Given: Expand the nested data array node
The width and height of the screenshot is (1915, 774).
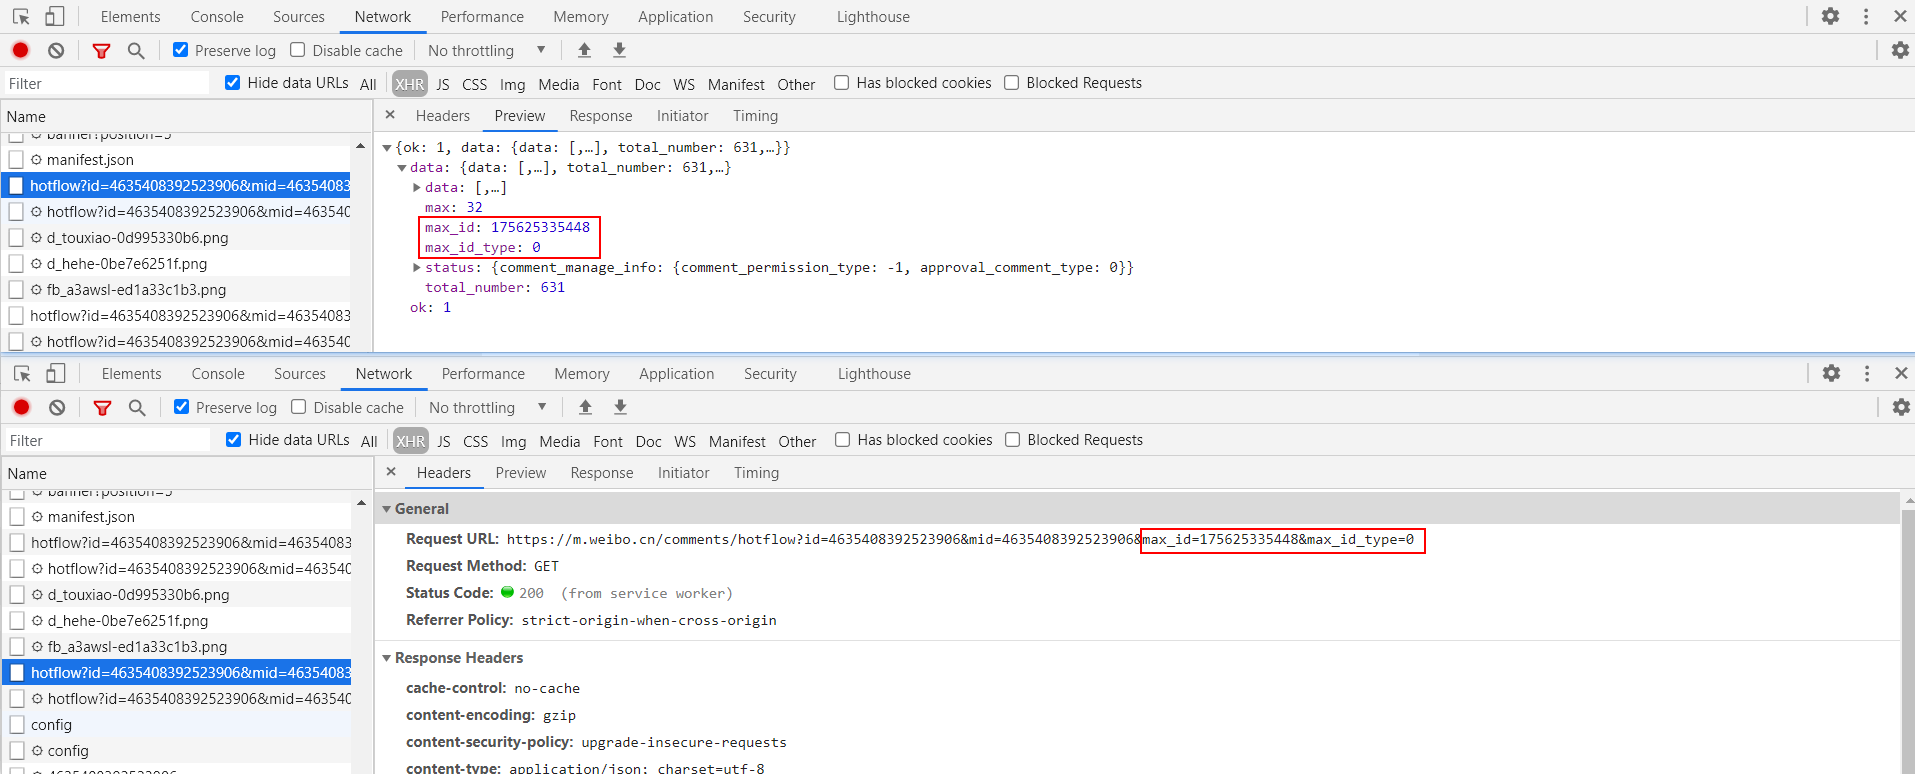Looking at the screenshot, I should click(x=417, y=188).
